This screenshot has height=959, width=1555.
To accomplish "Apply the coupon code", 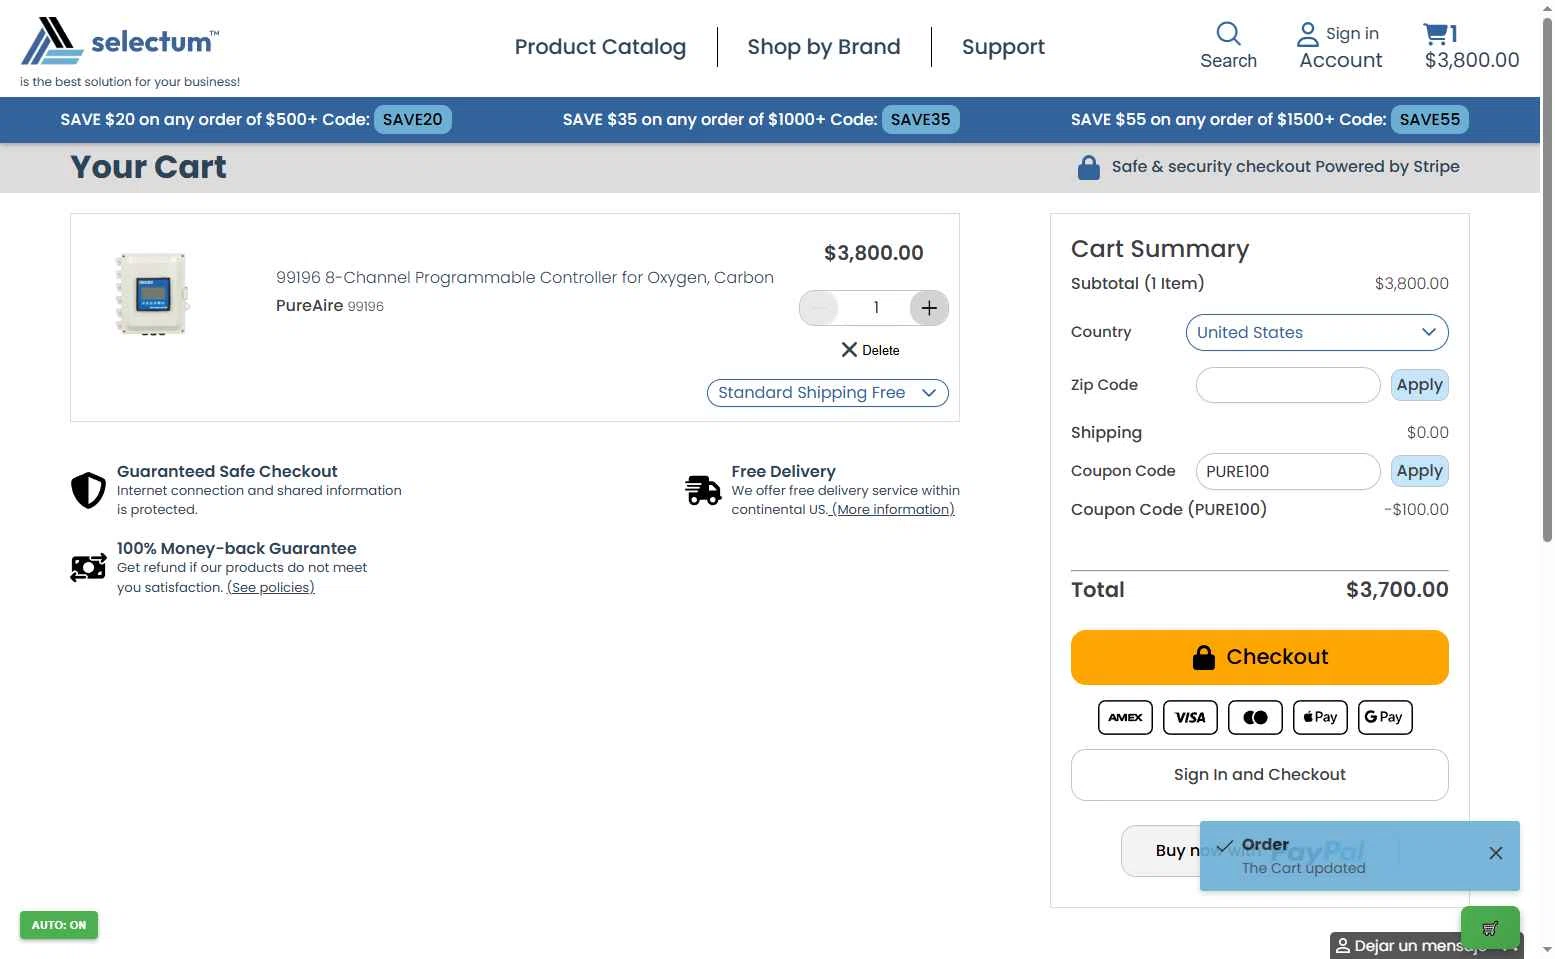I will click(x=1419, y=471).
